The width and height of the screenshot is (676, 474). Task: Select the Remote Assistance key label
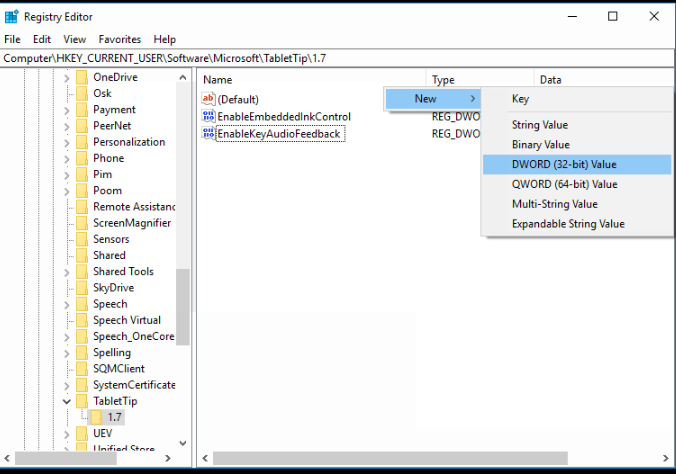(134, 207)
